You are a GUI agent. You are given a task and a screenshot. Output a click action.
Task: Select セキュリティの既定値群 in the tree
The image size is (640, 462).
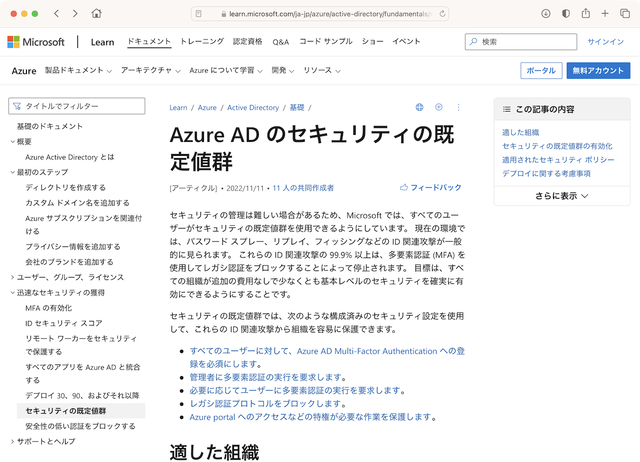[x=81, y=411]
